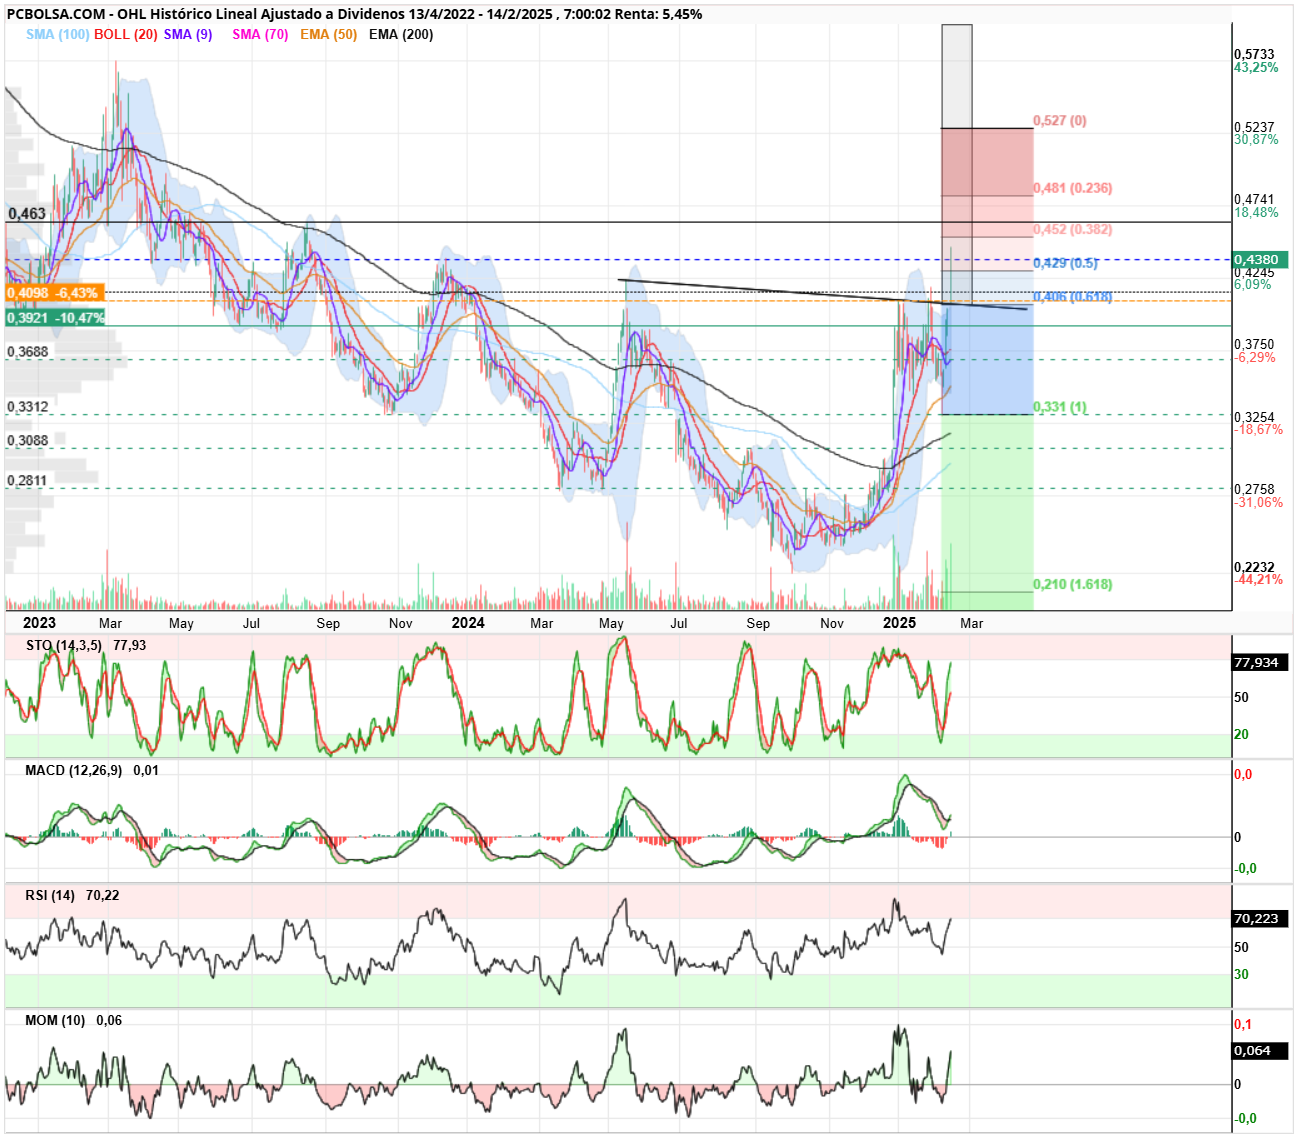The width and height of the screenshot is (1298, 1138).
Task: Click the orange 0,4098 price tag
Action: 54,293
